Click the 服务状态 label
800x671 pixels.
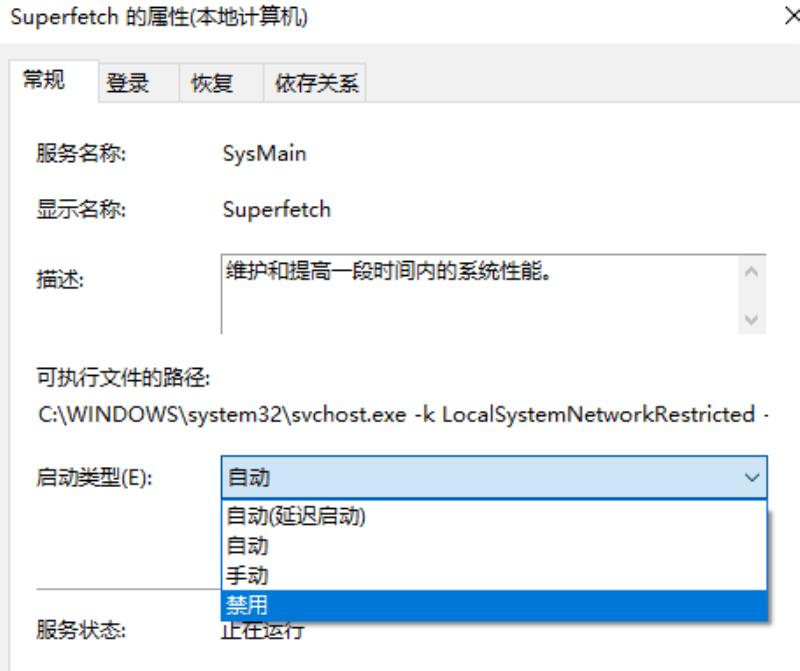click(81, 630)
